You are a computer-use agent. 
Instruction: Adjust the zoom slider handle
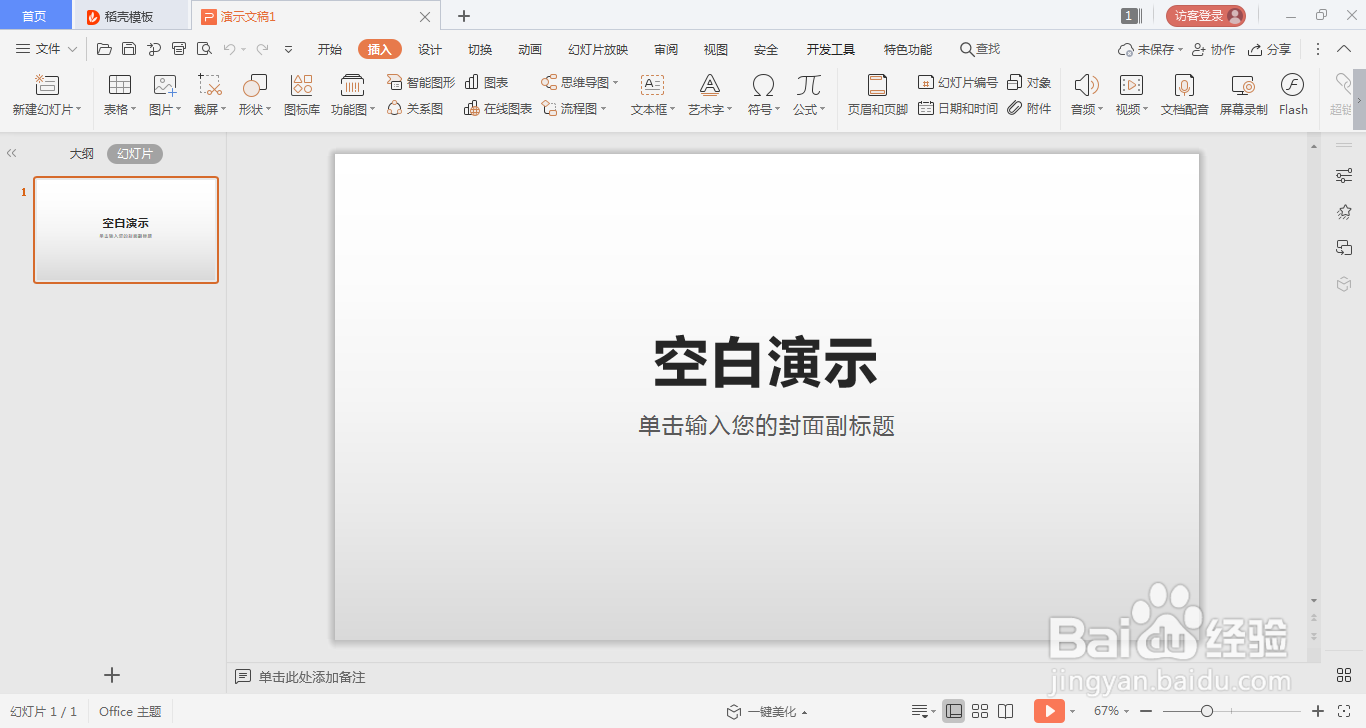click(x=1207, y=711)
